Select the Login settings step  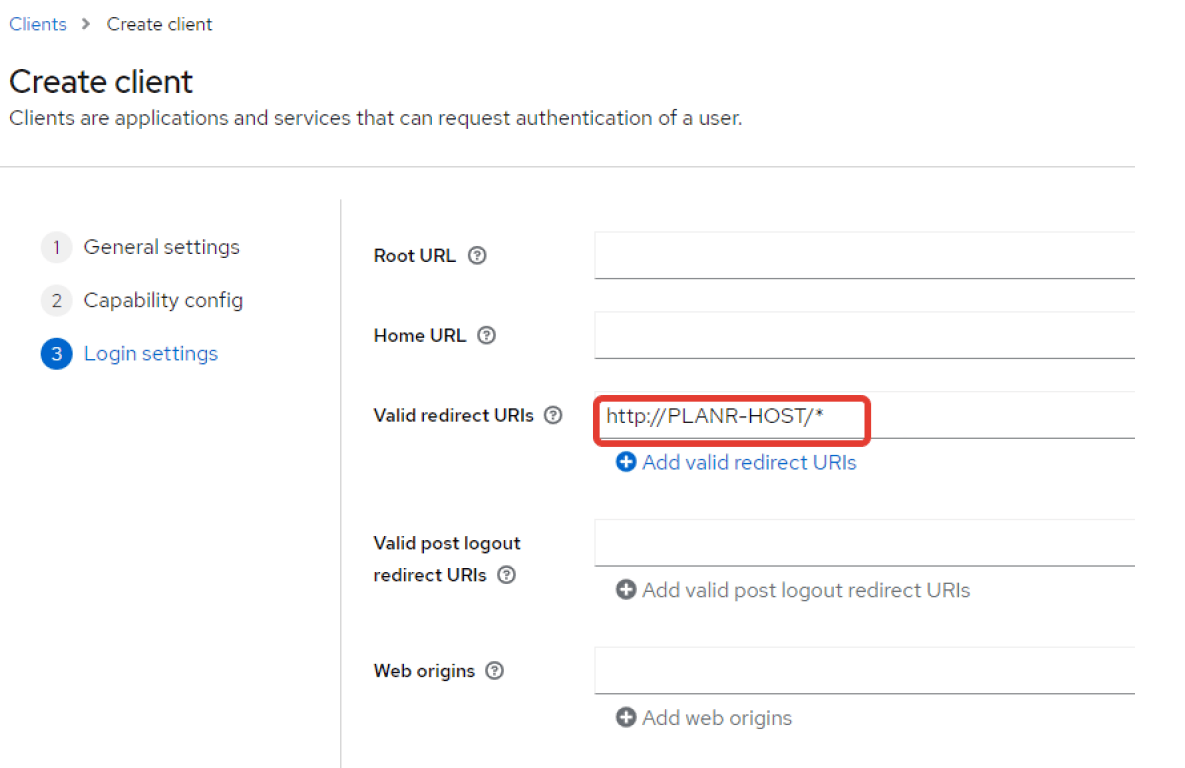150,354
